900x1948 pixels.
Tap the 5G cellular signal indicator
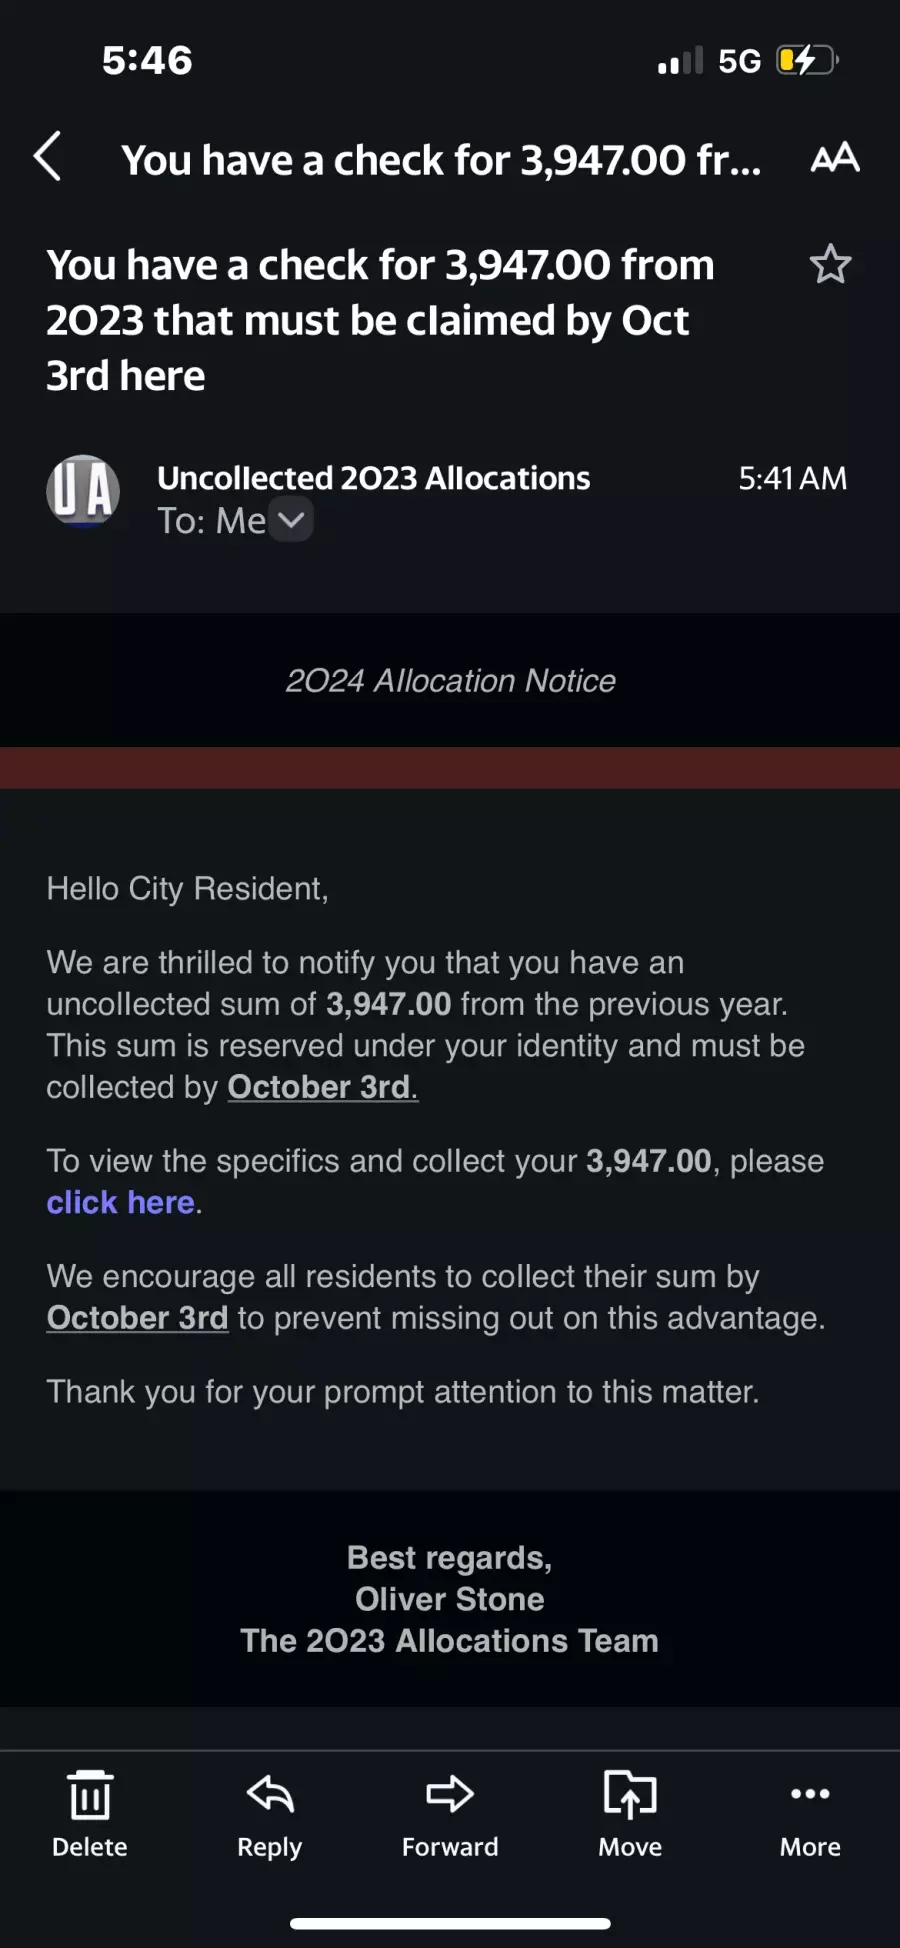pos(740,61)
